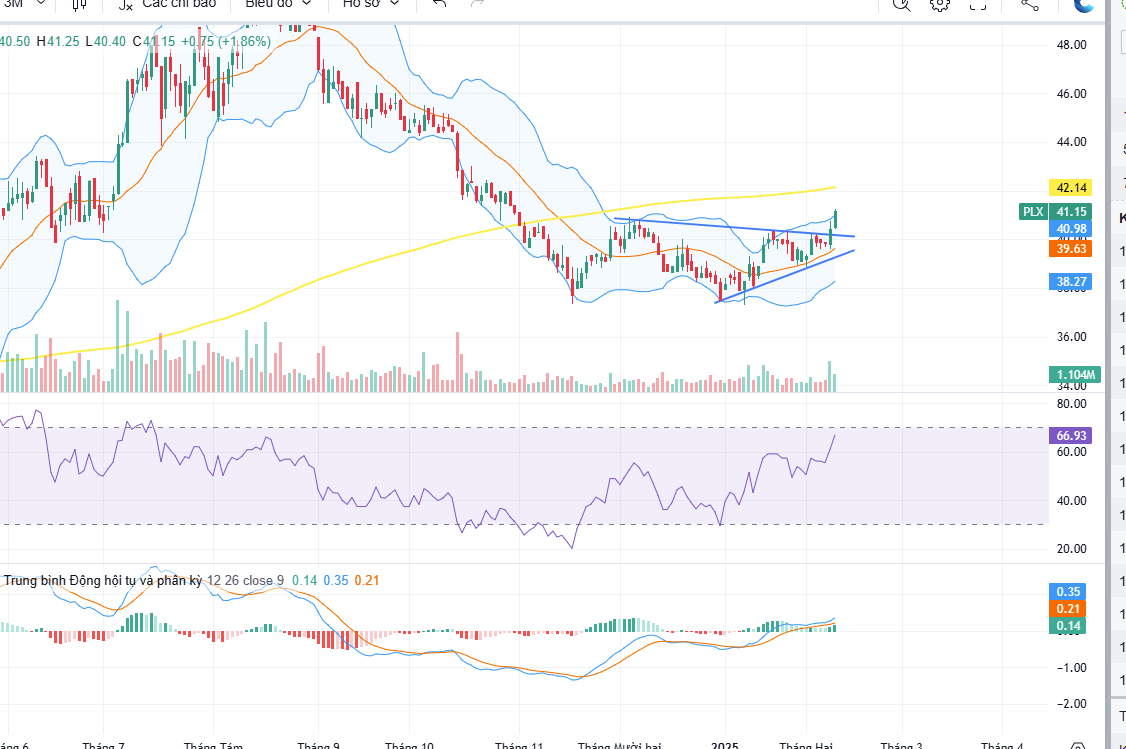Click the −1.00 MACD axis label
Image resolution: width=1126 pixels, height=749 pixels.
[x=1071, y=668]
